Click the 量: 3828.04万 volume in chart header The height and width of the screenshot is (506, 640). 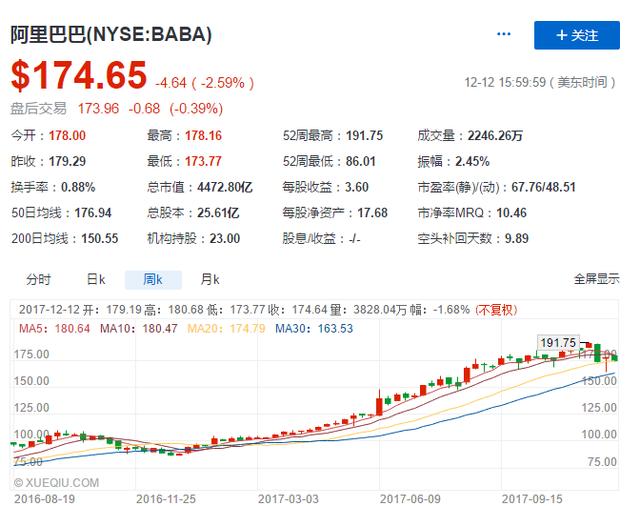point(368,310)
